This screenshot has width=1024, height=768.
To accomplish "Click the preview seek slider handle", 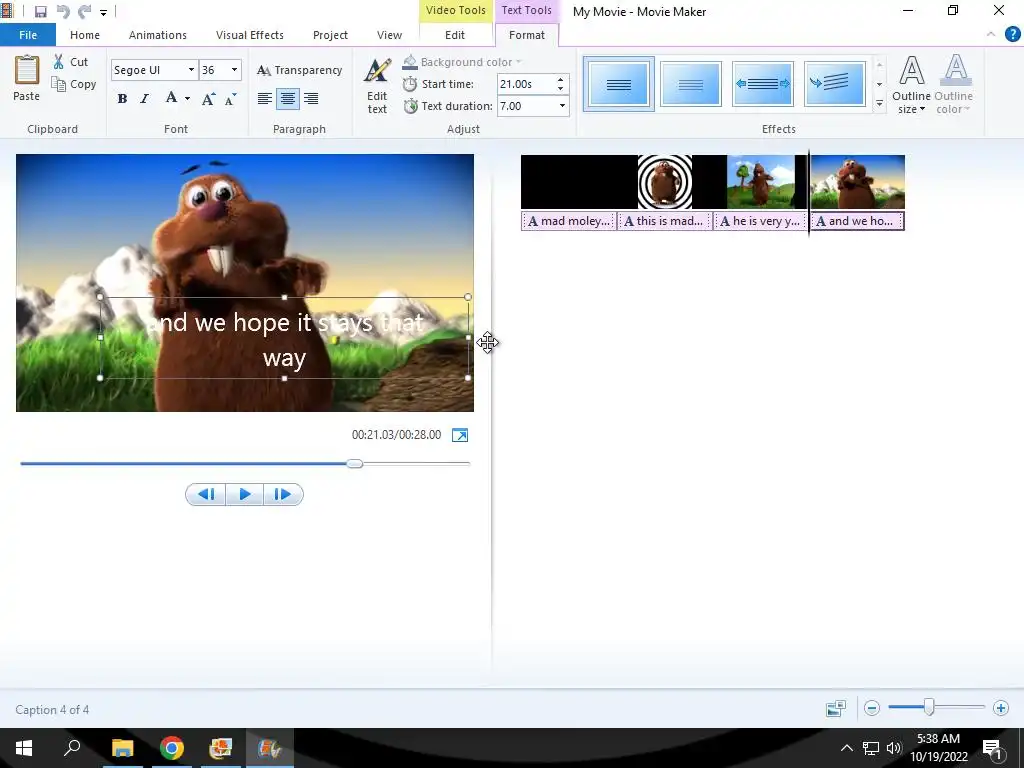I will tap(355, 464).
